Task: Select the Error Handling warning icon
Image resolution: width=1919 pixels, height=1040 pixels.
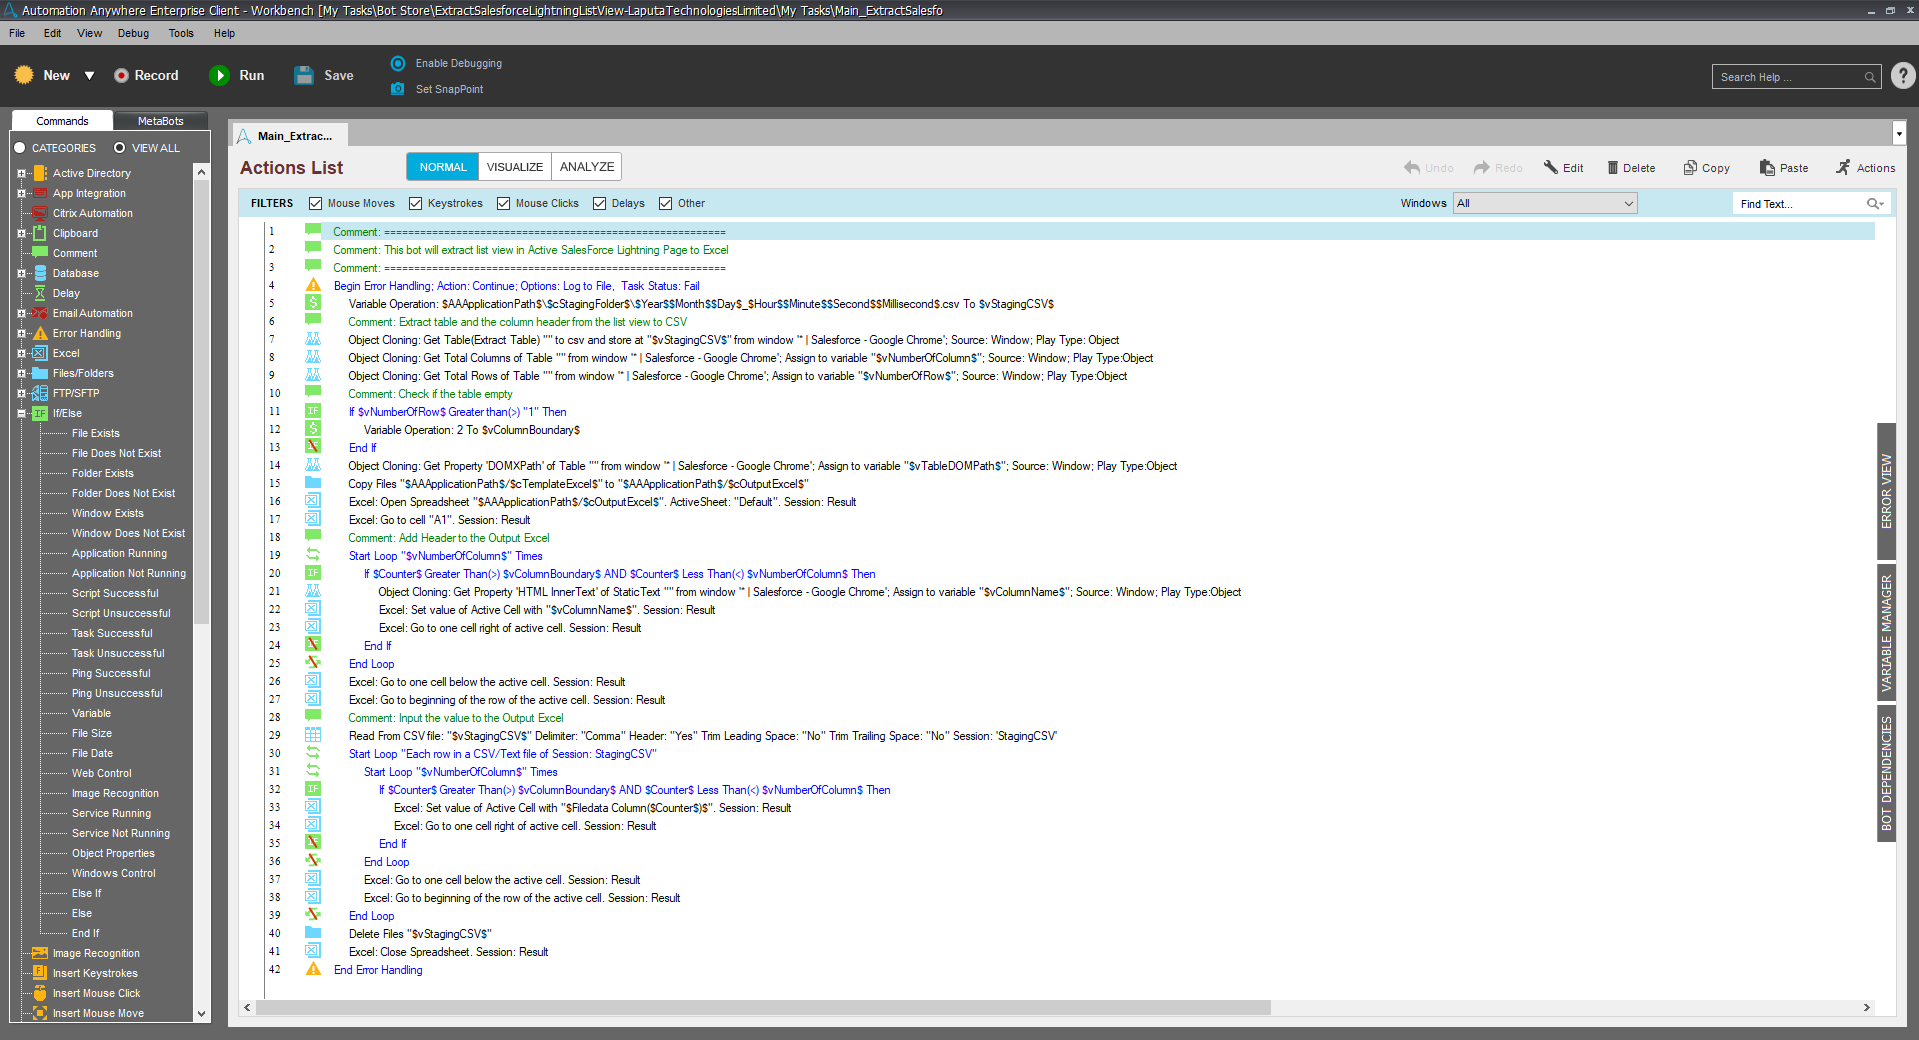Action: pos(40,333)
